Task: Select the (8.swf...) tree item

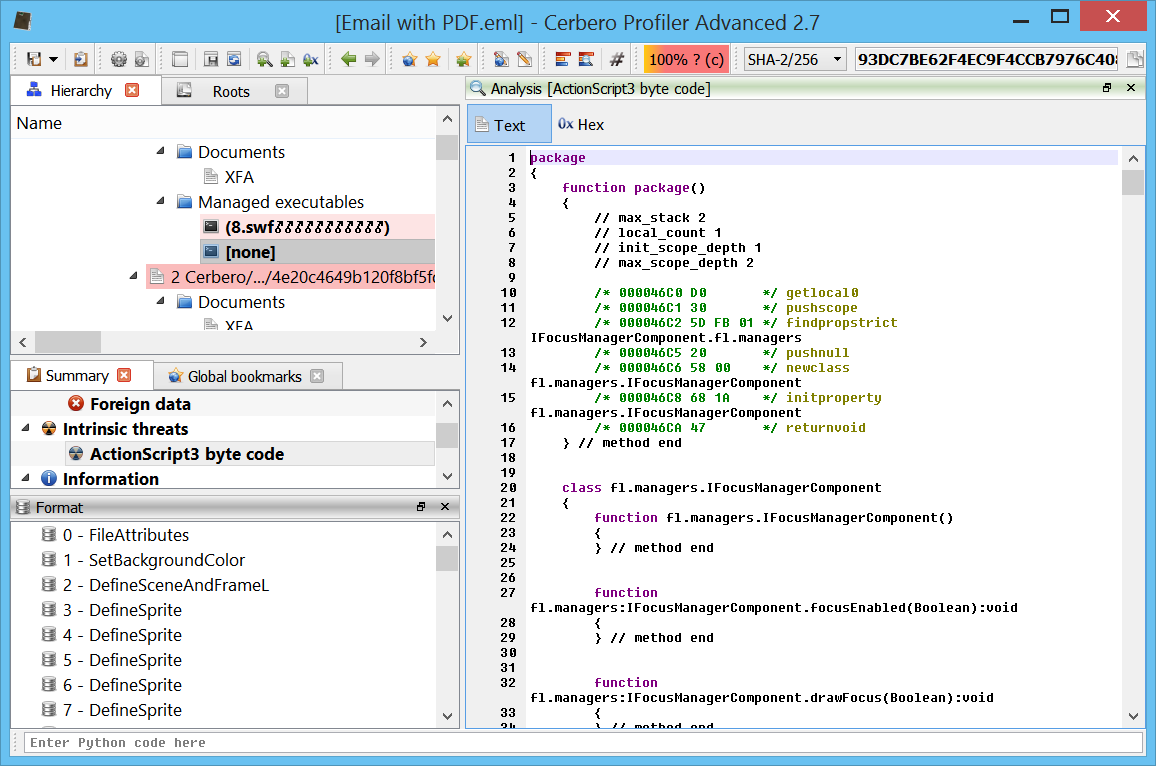Action: [317, 227]
